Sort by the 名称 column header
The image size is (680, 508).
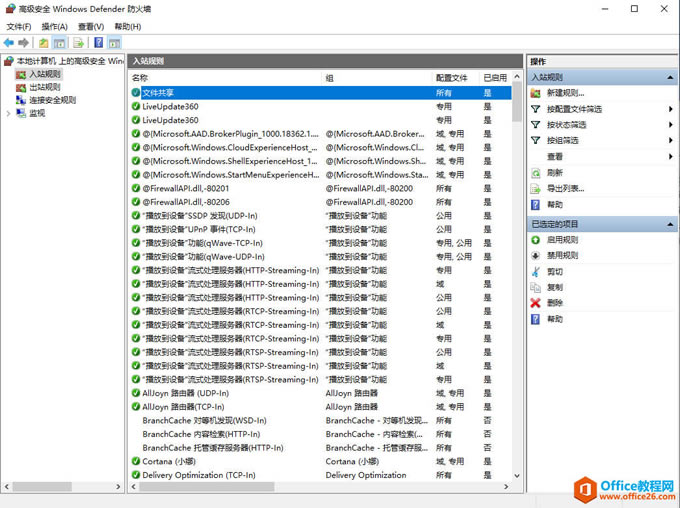coord(226,78)
